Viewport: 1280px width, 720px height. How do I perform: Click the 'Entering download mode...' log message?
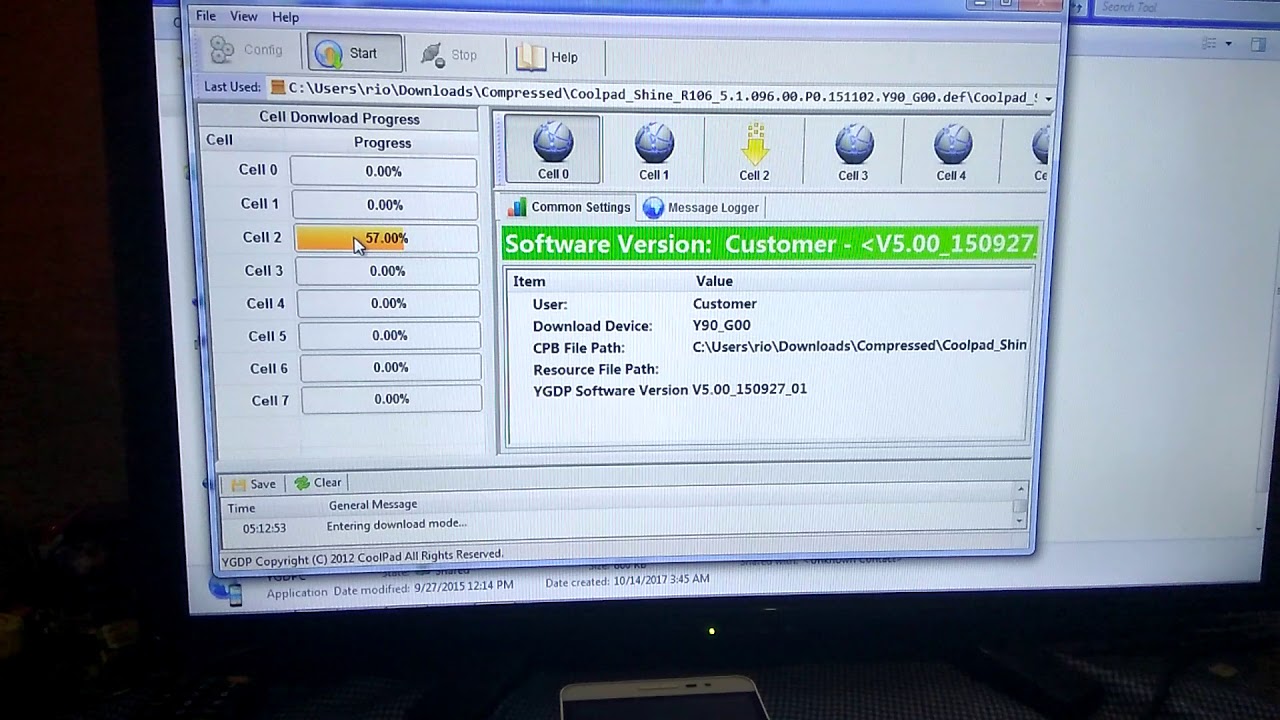pyautogui.click(x=396, y=525)
